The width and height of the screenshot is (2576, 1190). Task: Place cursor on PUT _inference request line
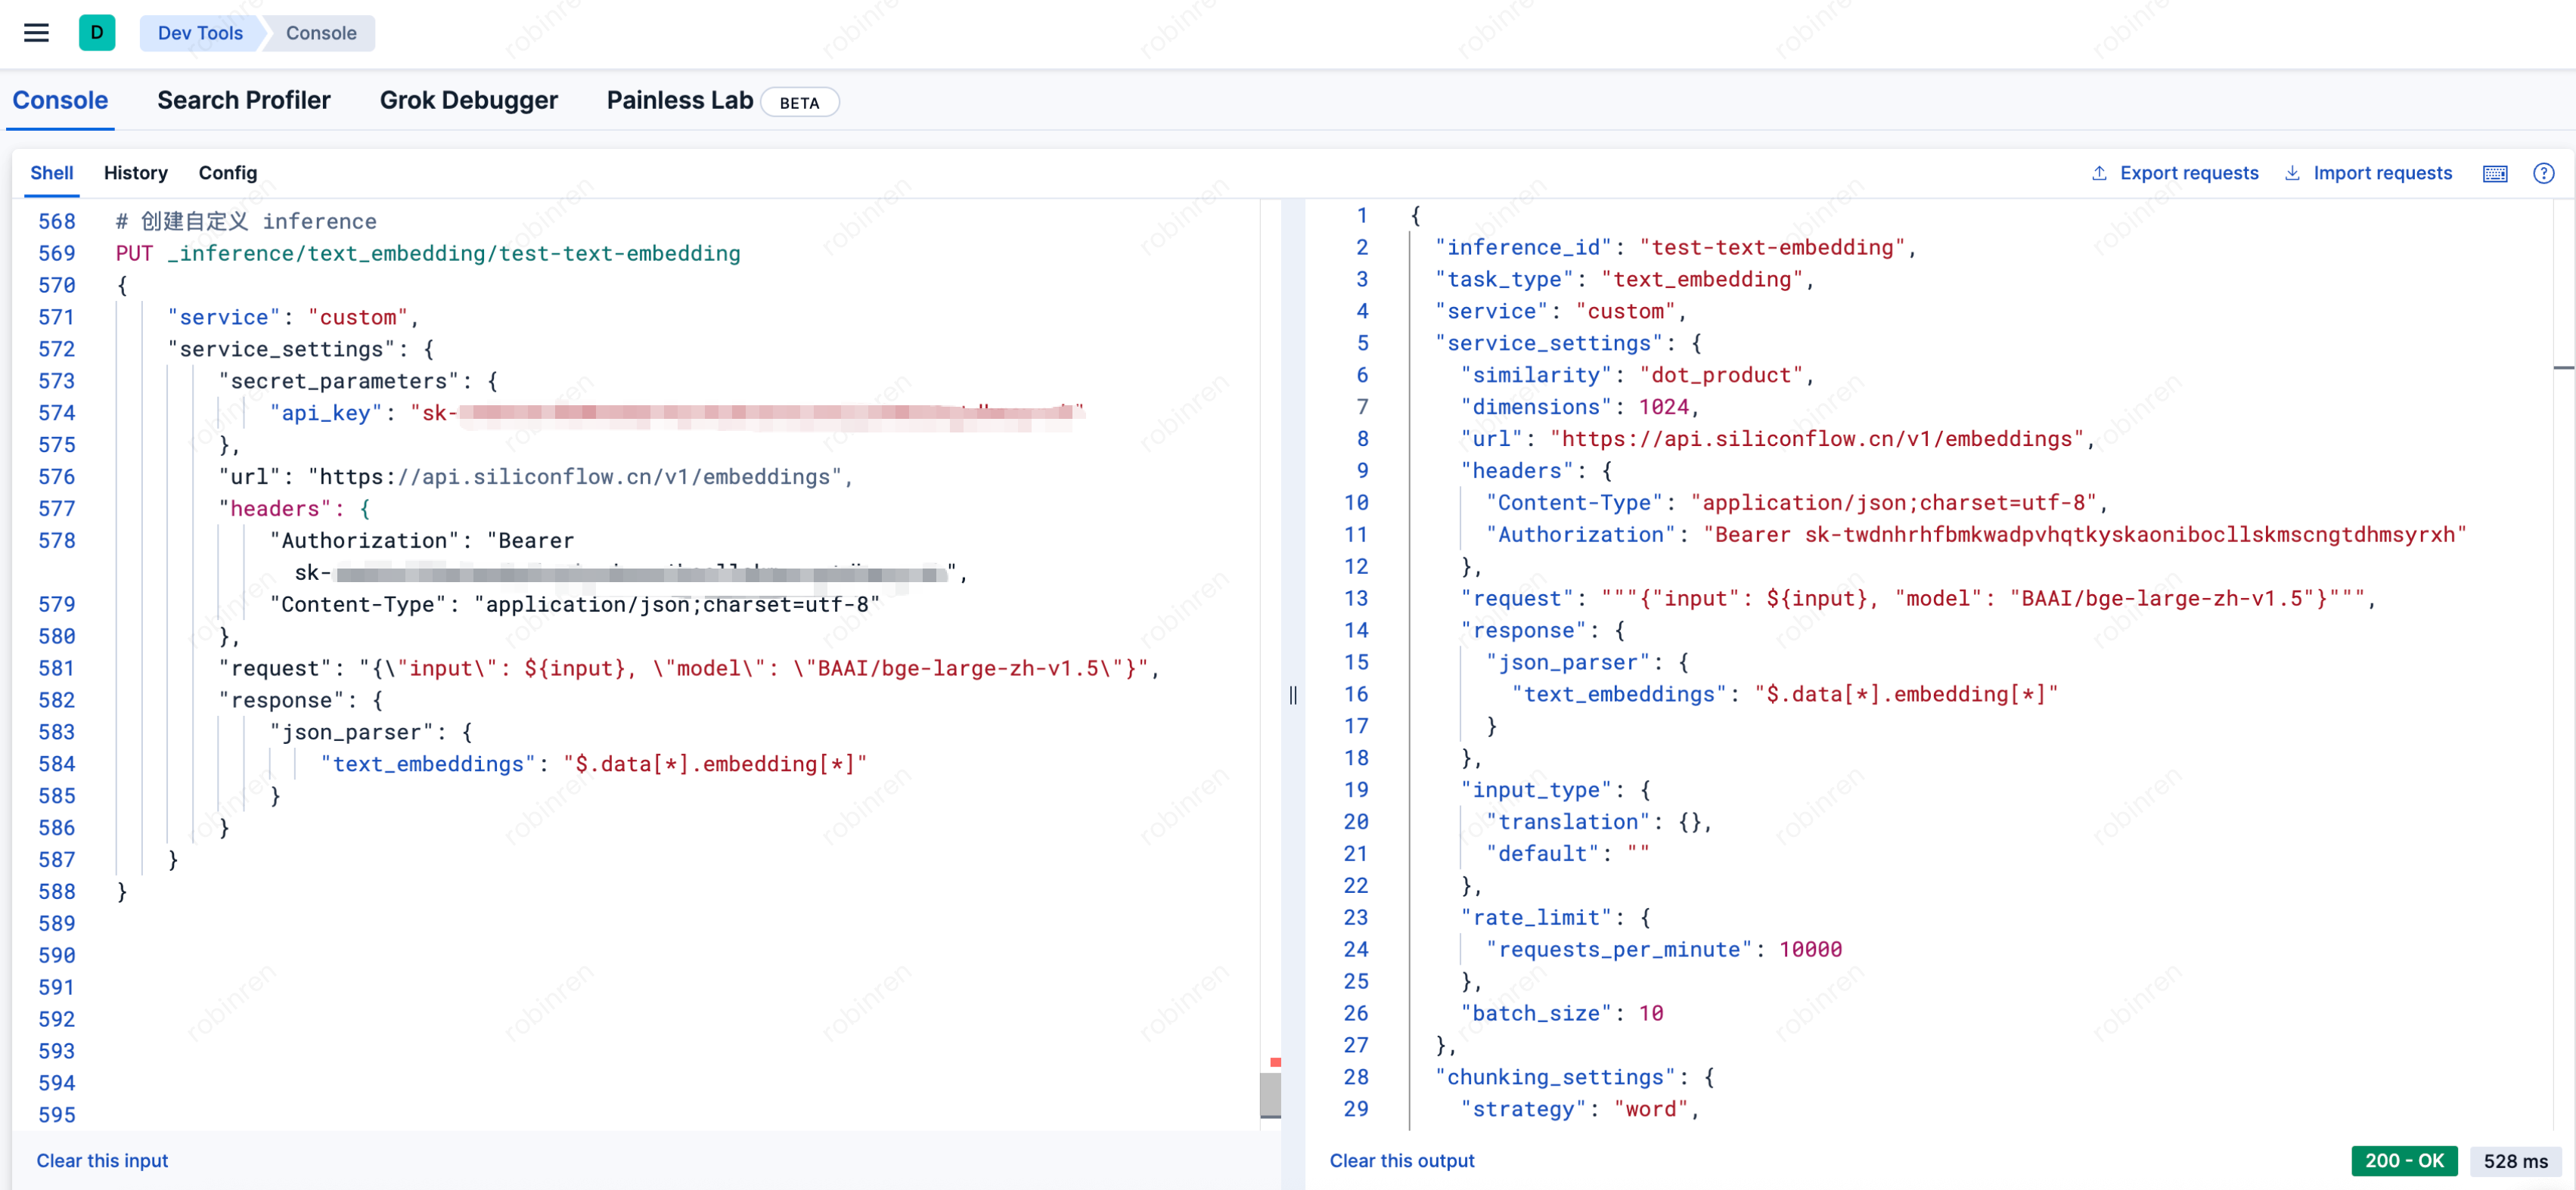tap(428, 253)
